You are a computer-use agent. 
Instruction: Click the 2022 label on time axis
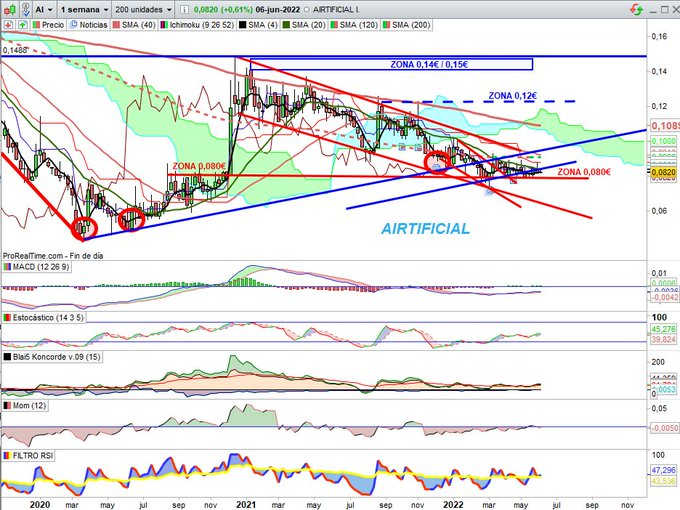[453, 504]
